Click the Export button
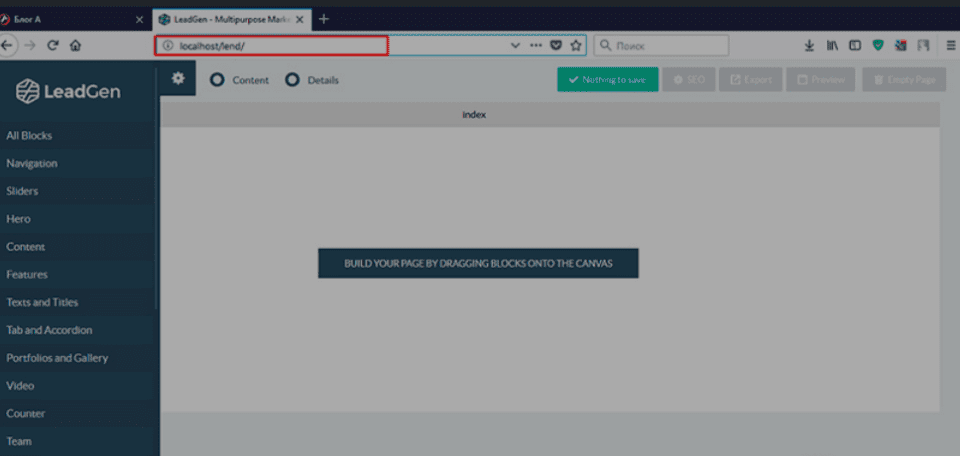This screenshot has width=960, height=456. (x=750, y=80)
